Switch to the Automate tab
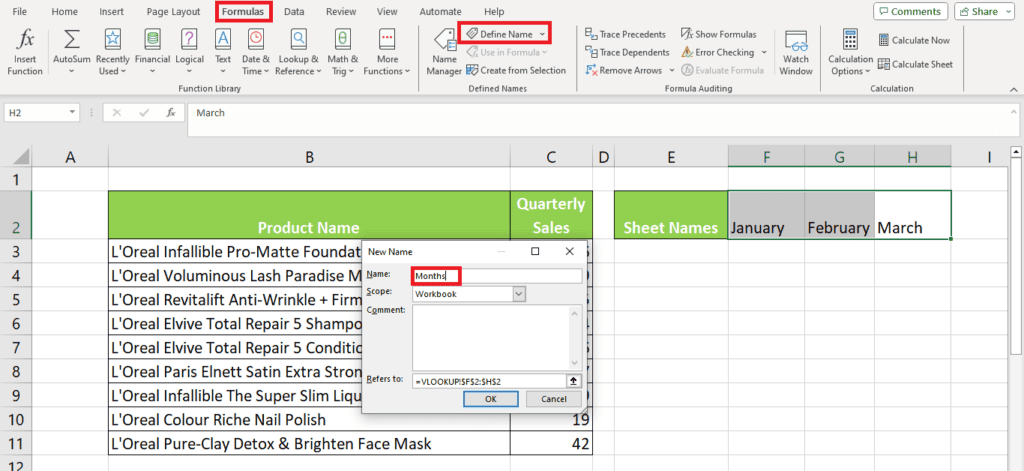The height and width of the screenshot is (471, 1024). tap(441, 12)
